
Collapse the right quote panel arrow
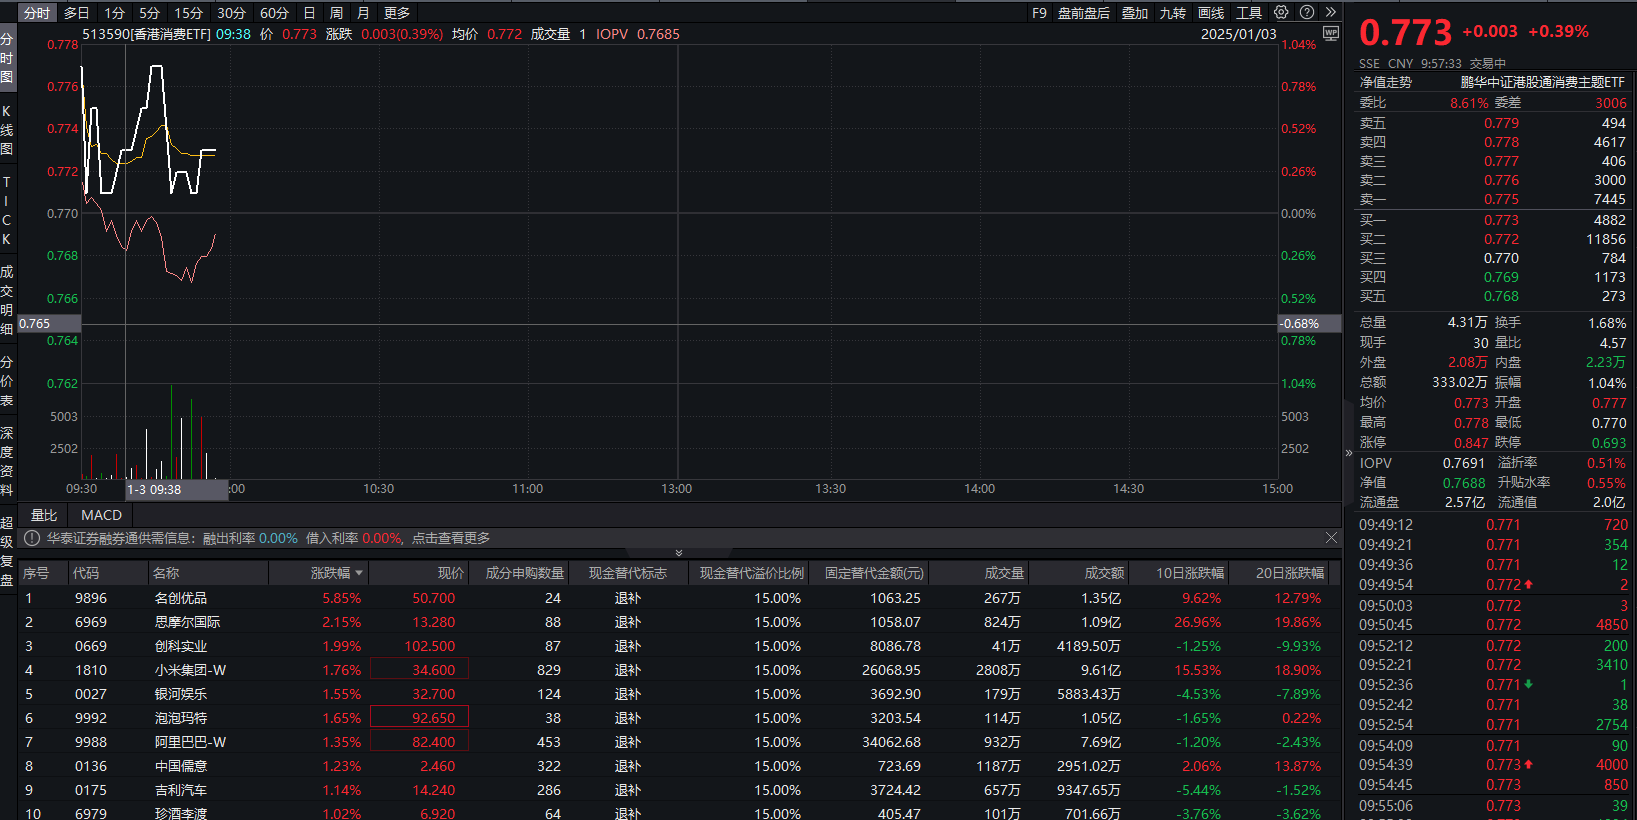(x=1348, y=453)
